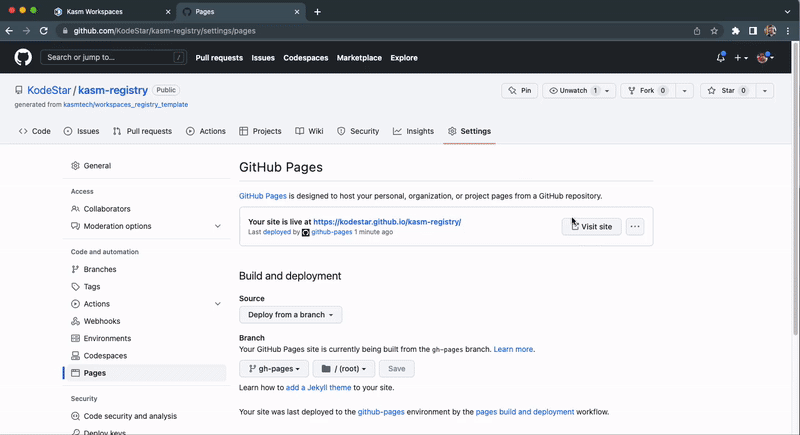Click the Save button for branch
The height and width of the screenshot is (435, 800).
(396, 369)
